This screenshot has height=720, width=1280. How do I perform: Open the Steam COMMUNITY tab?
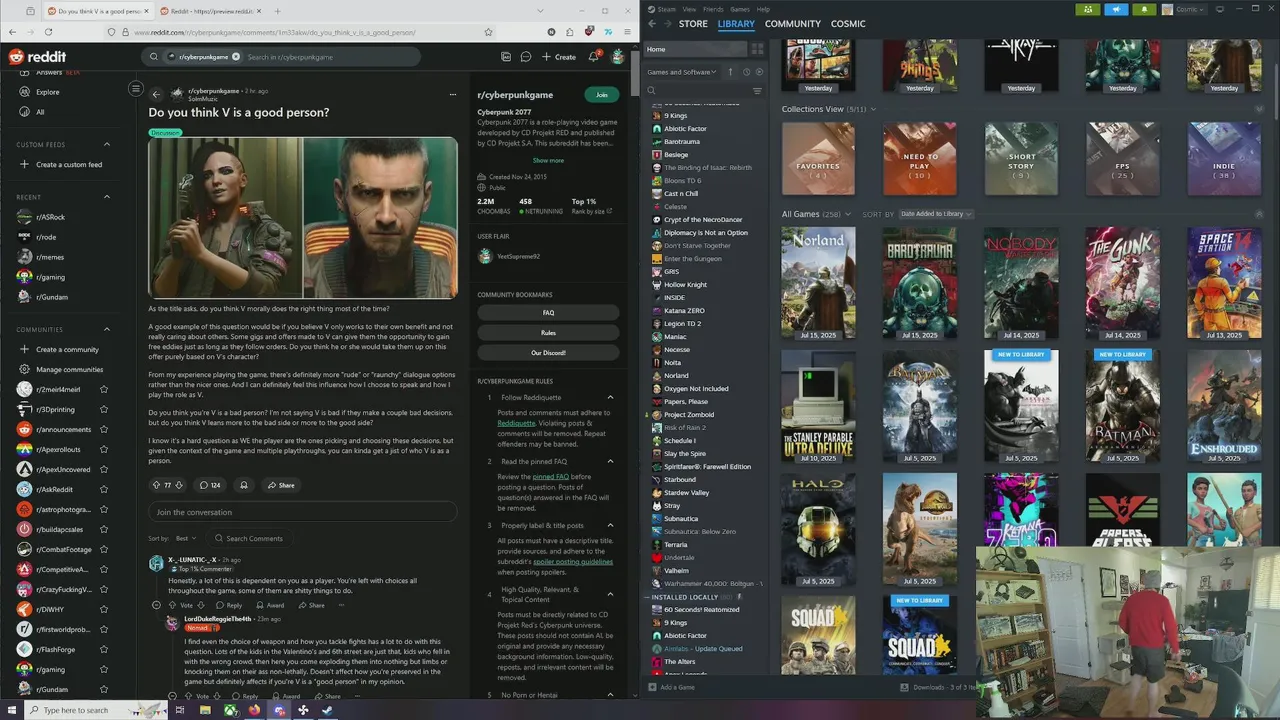[x=793, y=24]
